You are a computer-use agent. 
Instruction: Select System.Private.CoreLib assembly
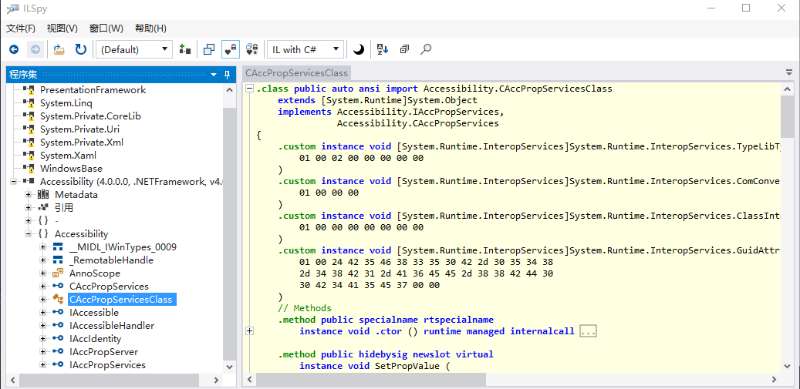point(90,116)
